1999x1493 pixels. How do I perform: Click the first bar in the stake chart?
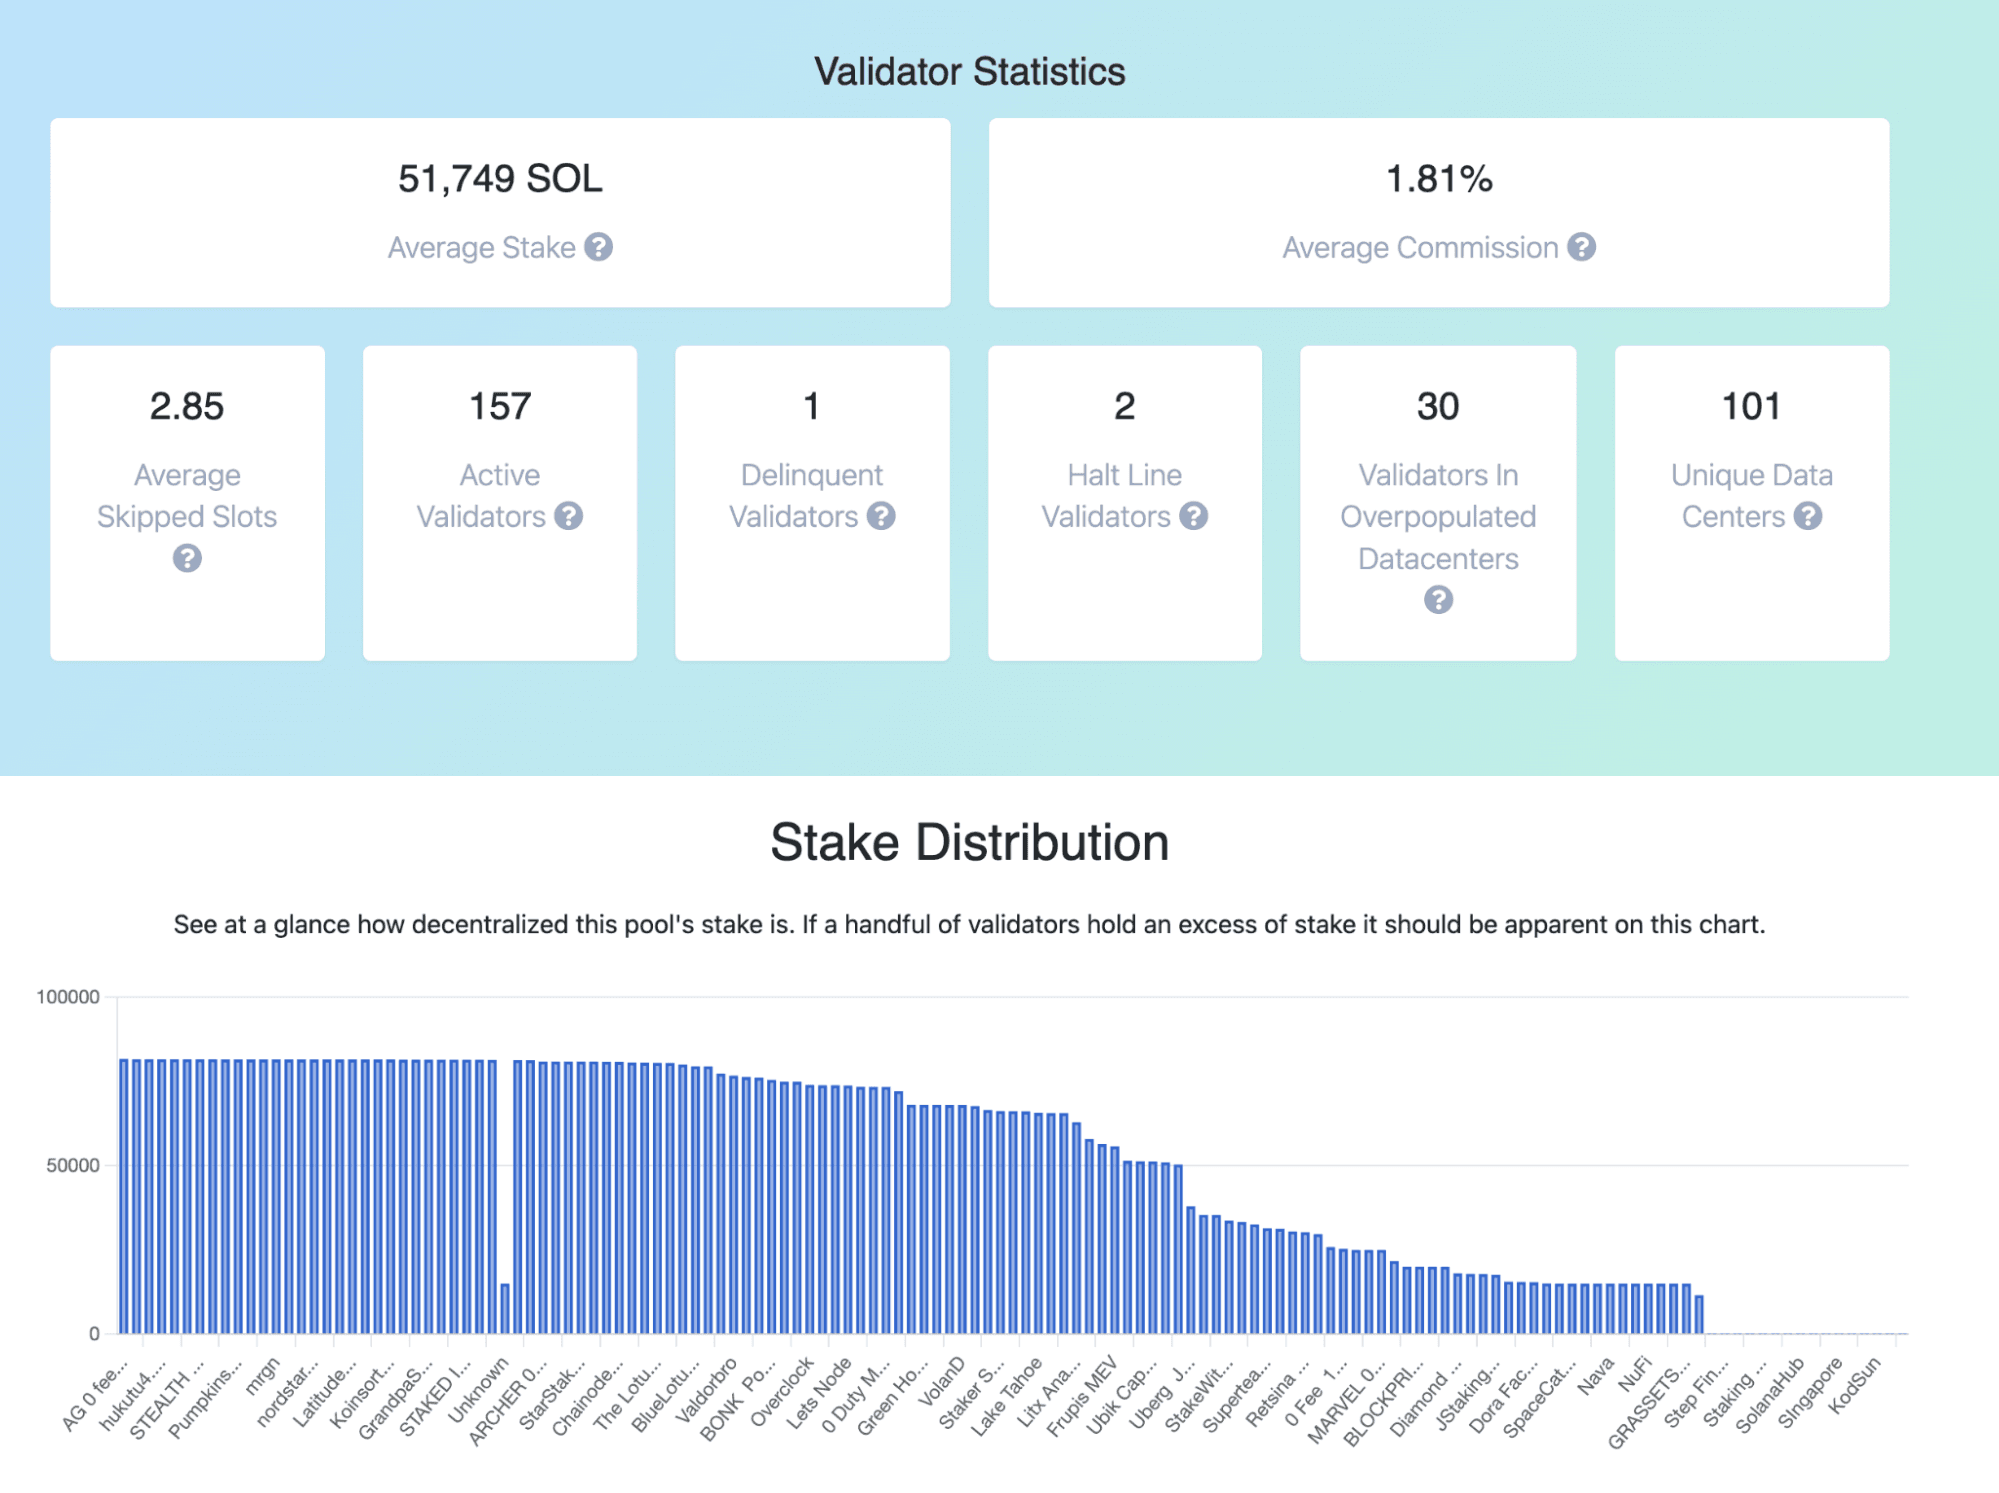click(124, 1197)
